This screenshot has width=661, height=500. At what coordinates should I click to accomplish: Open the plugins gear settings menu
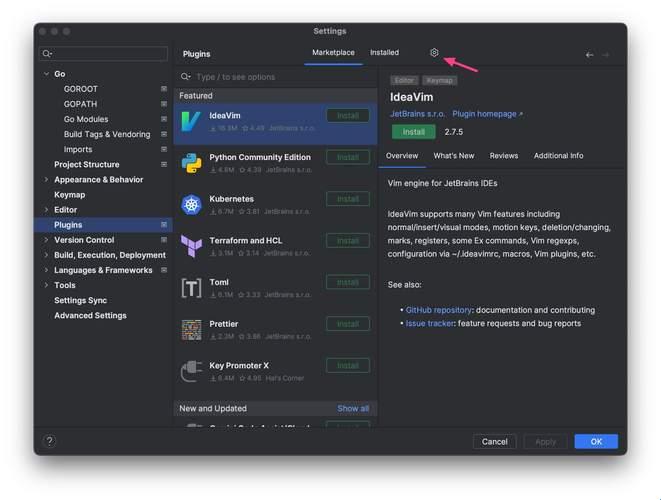(434, 53)
